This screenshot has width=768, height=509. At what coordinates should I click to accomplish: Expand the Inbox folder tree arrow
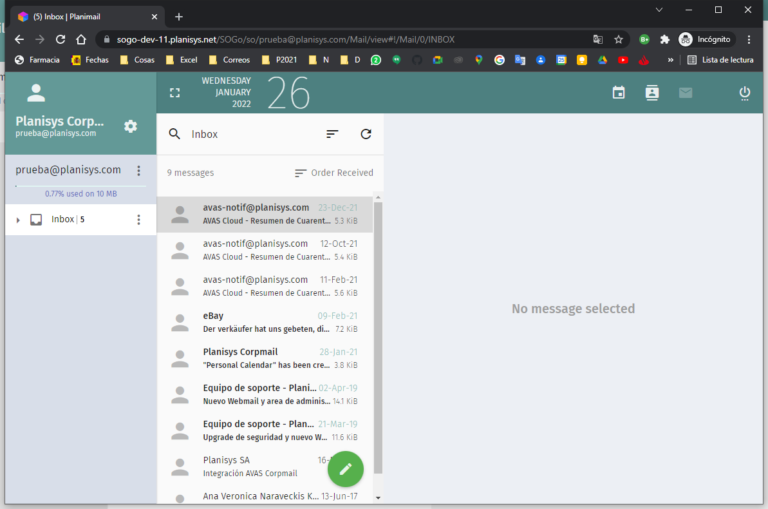[x=18, y=220]
